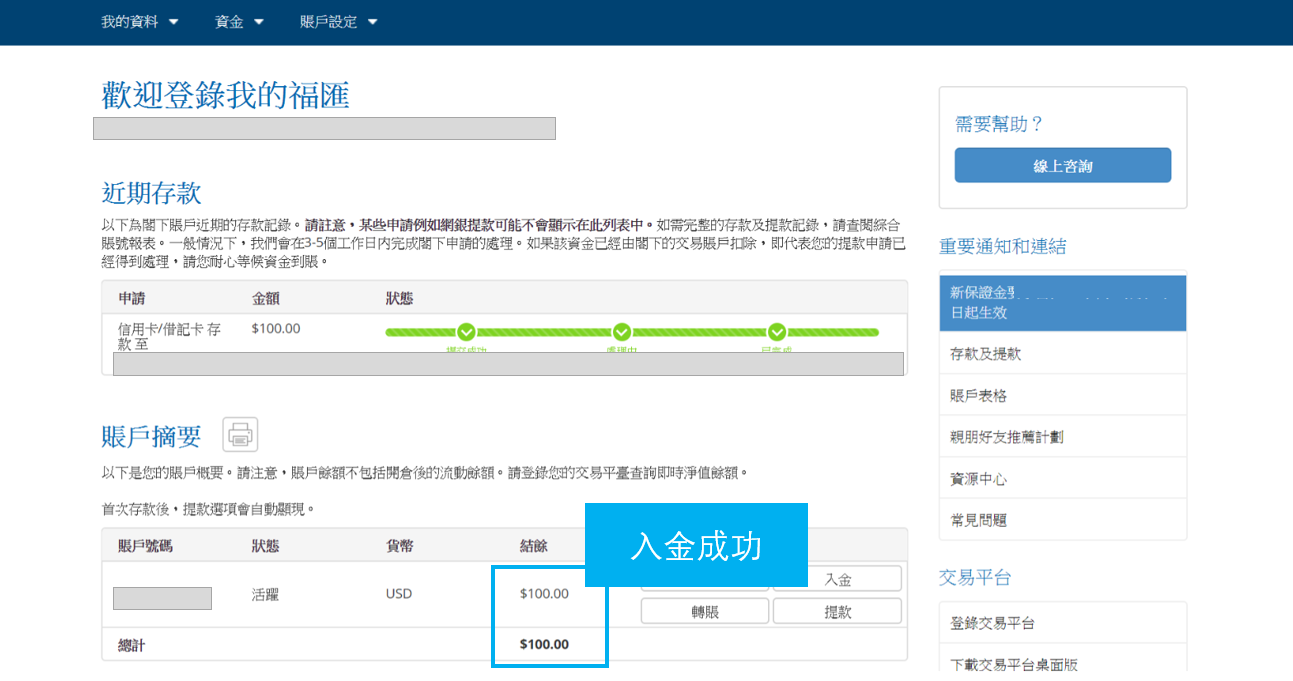Click the 交易平台 heading
This screenshot has width=1293, height=681.
pyautogui.click(x=975, y=577)
